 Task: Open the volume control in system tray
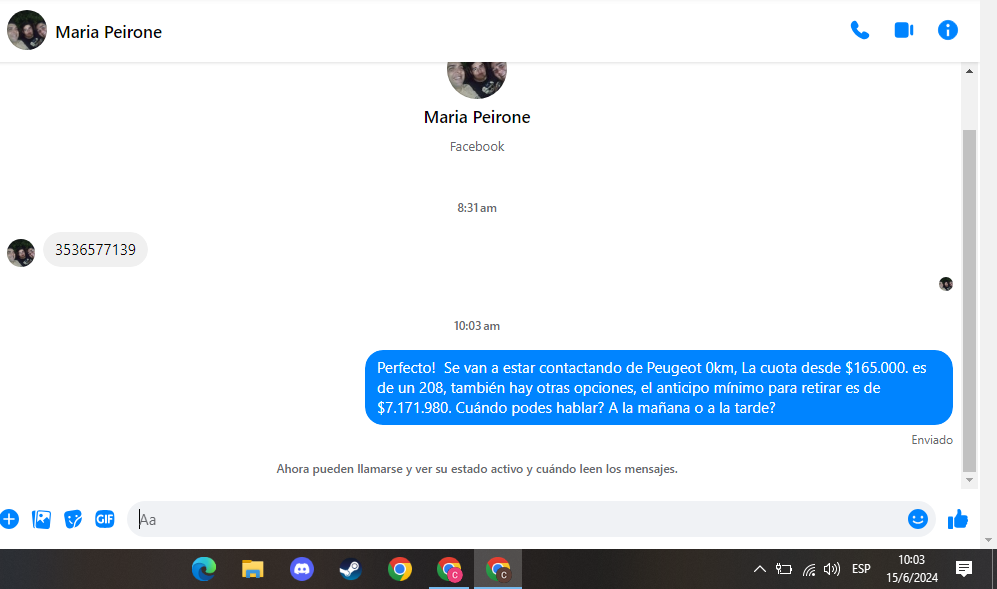tap(832, 569)
